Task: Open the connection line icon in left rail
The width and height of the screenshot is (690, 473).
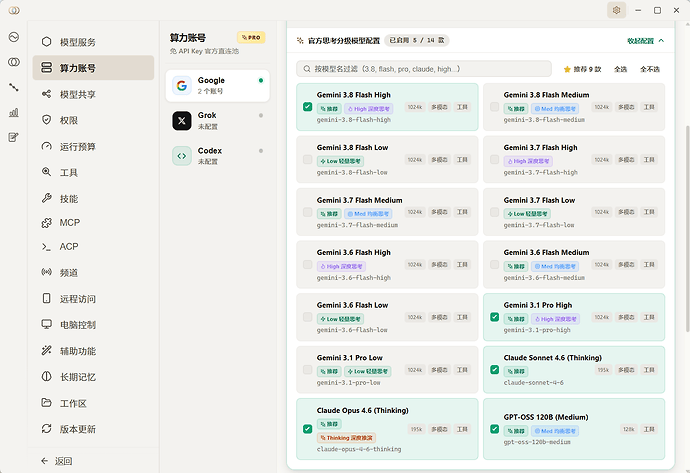Action: coord(14,87)
